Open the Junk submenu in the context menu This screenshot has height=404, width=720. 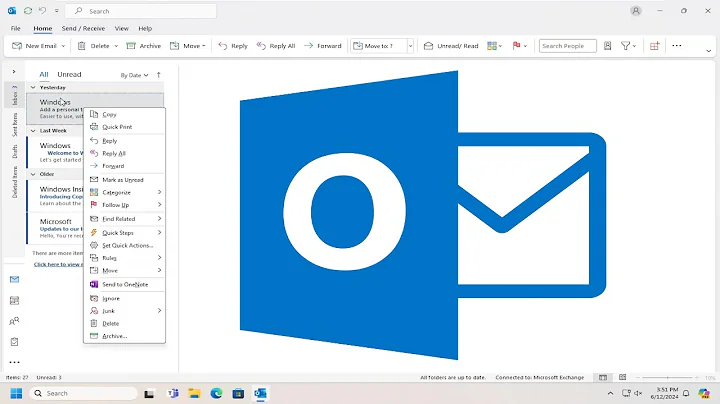124,311
